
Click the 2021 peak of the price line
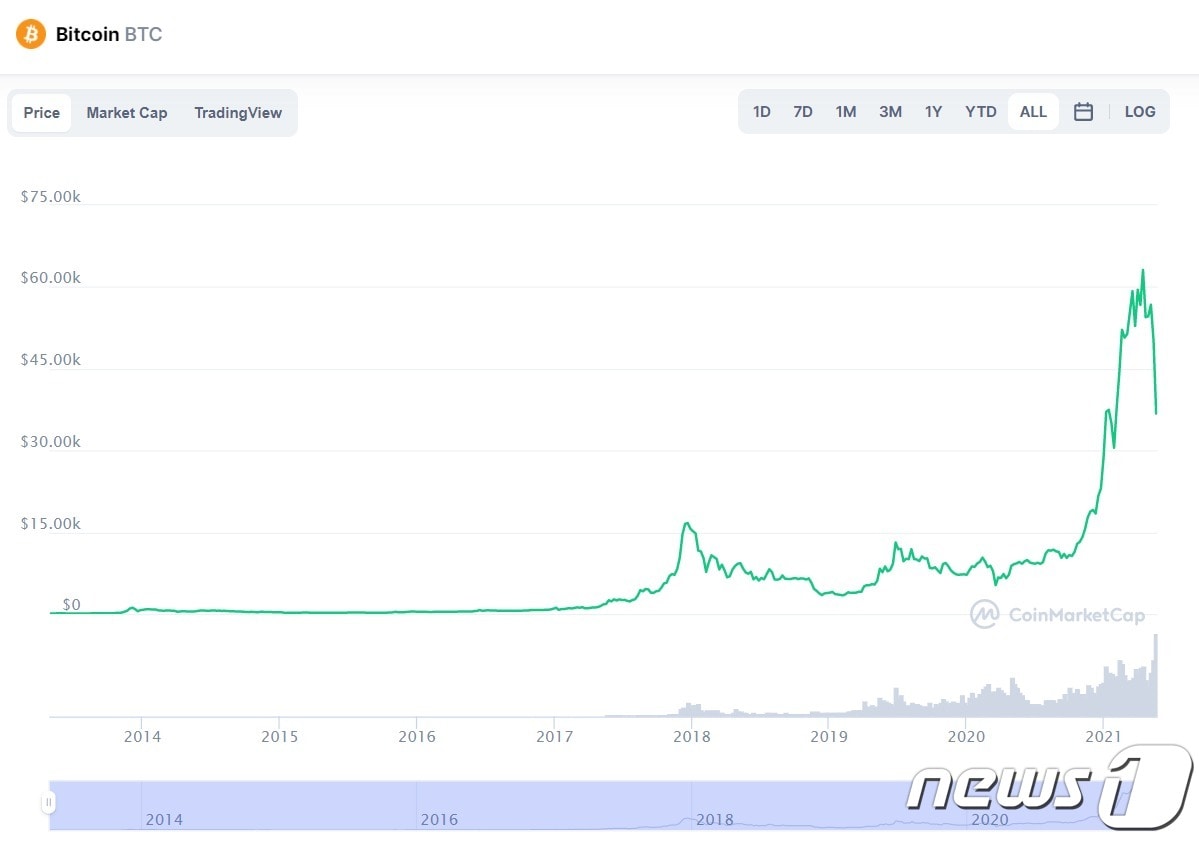pos(1142,270)
